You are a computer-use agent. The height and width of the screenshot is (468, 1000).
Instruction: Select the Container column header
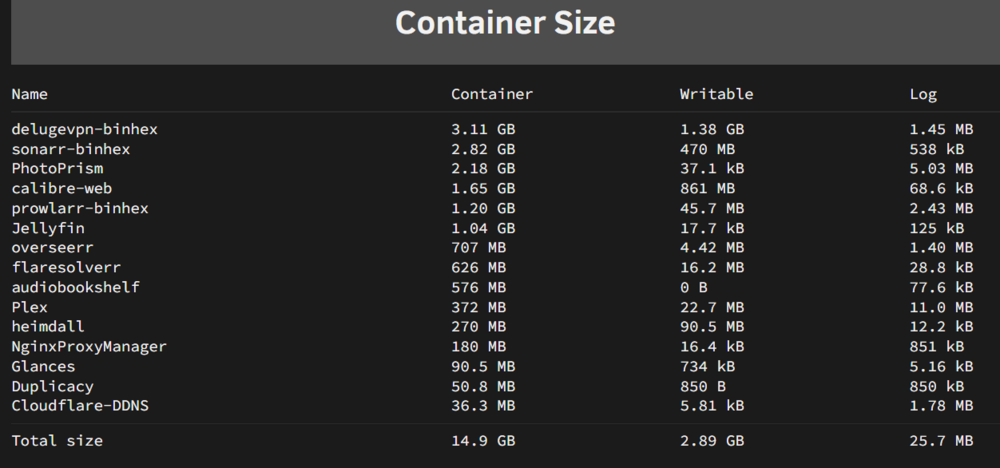pyautogui.click(x=492, y=94)
